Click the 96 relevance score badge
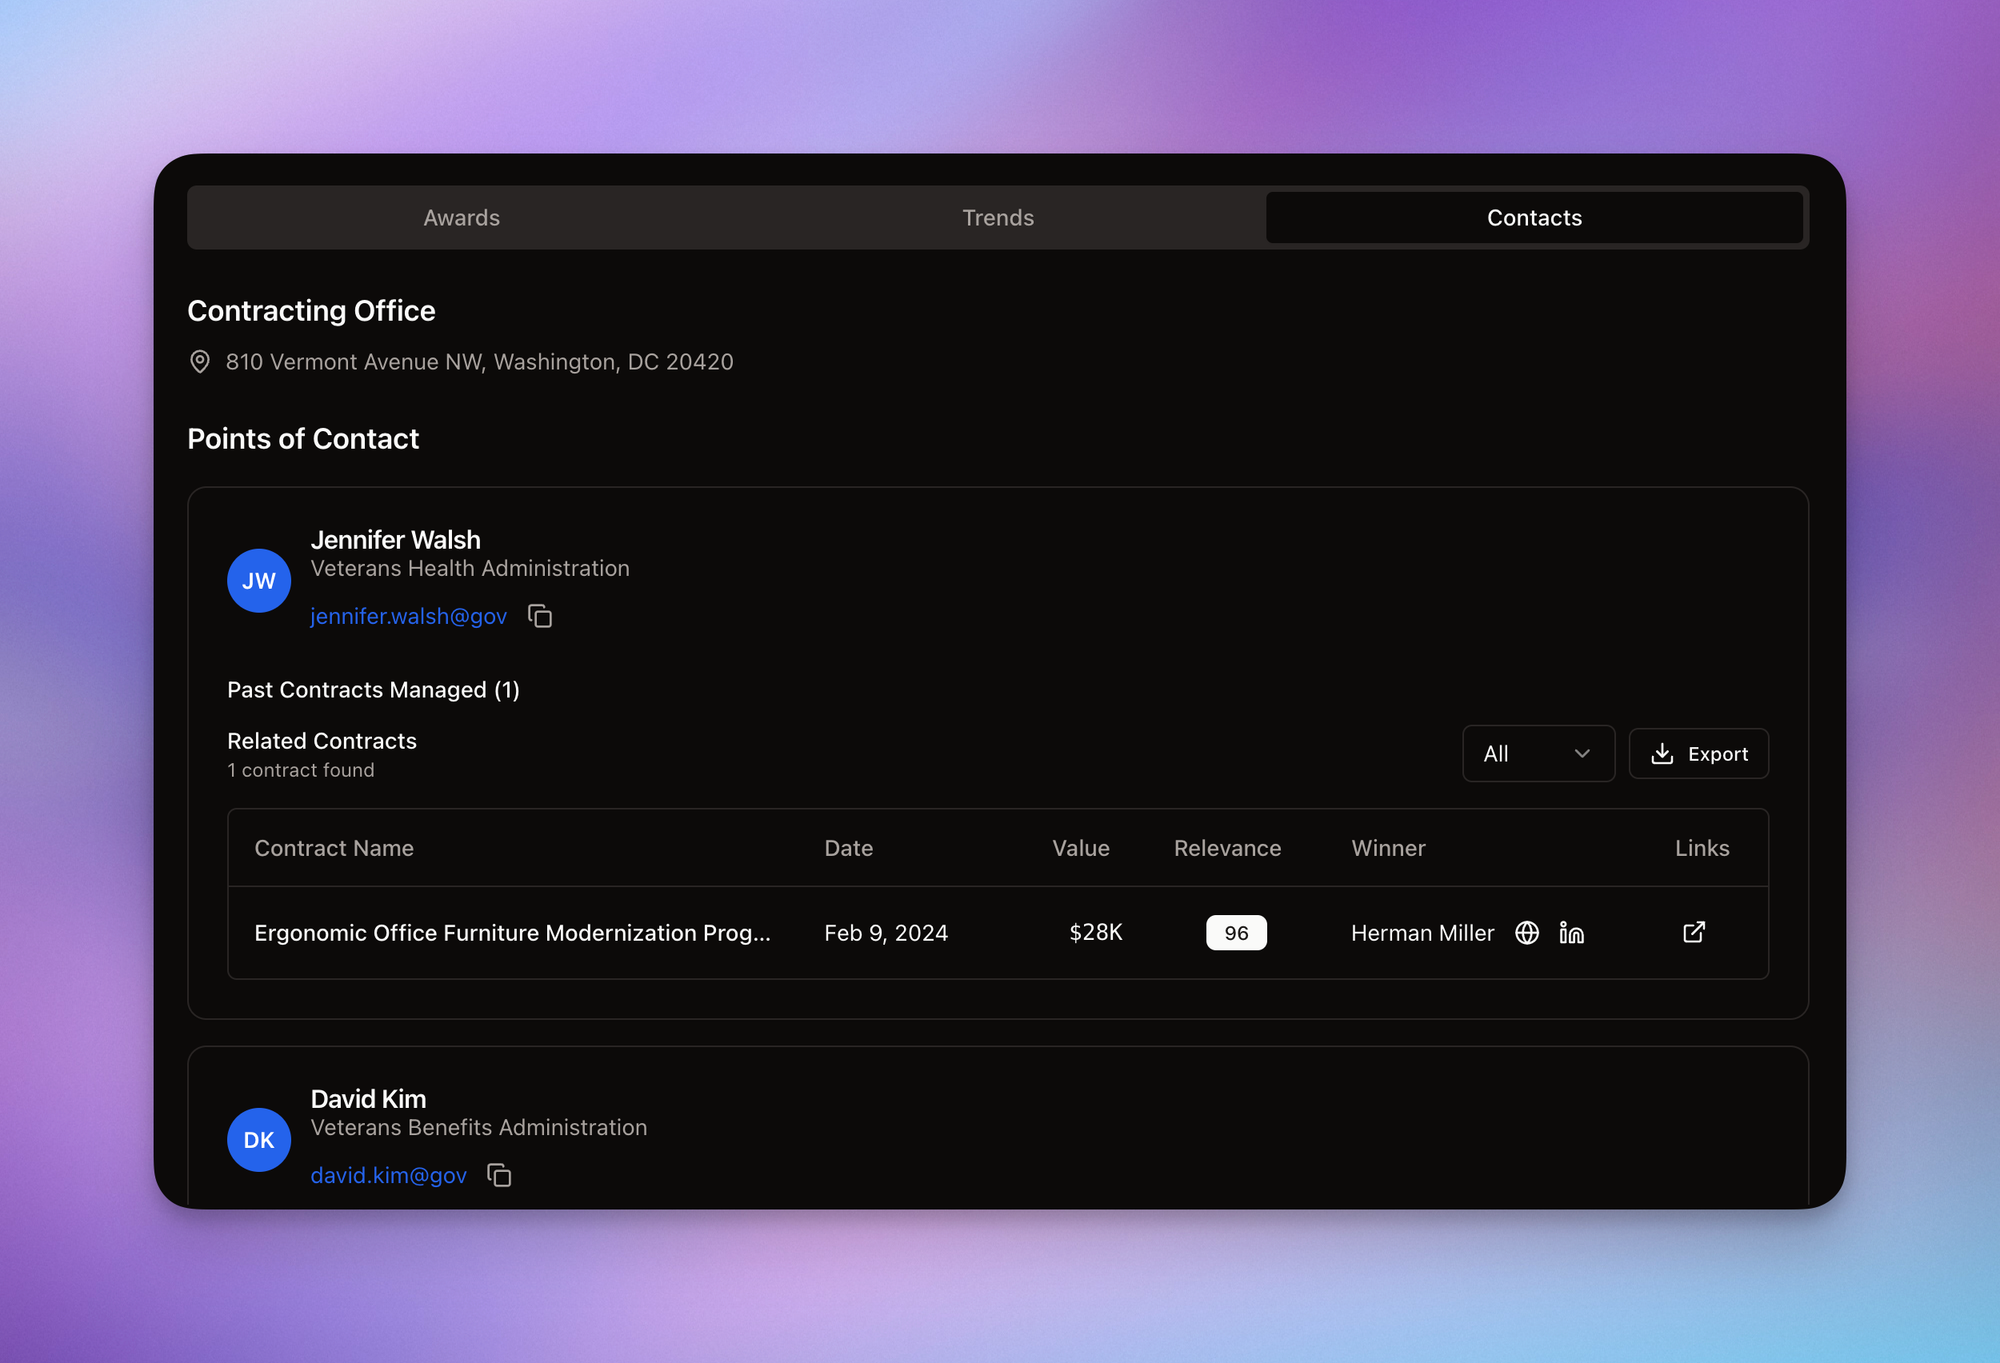The width and height of the screenshot is (2000, 1363). point(1236,933)
